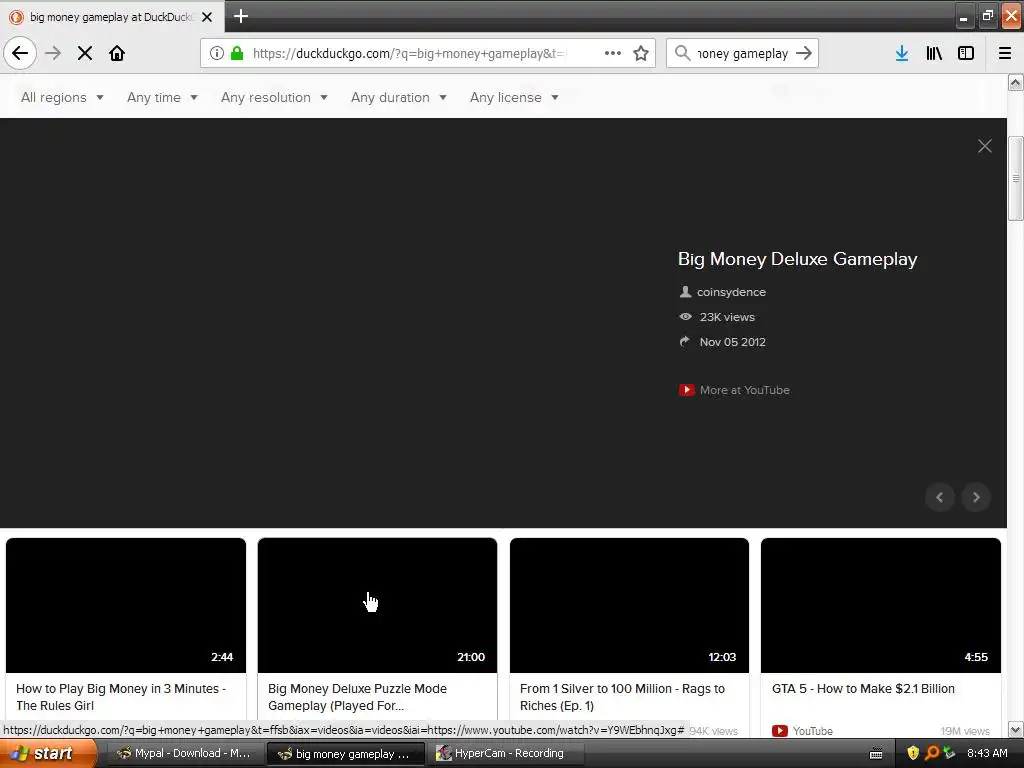
Task: Click the YouTube logo under the GTA 5 card
Action: pos(780,731)
